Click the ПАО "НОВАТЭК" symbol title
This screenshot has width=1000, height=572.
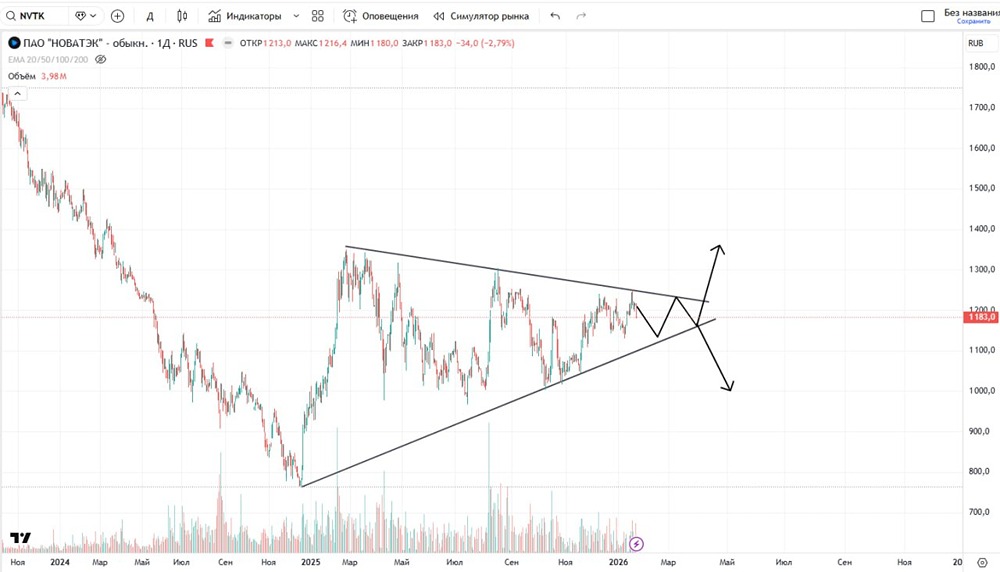coord(62,43)
